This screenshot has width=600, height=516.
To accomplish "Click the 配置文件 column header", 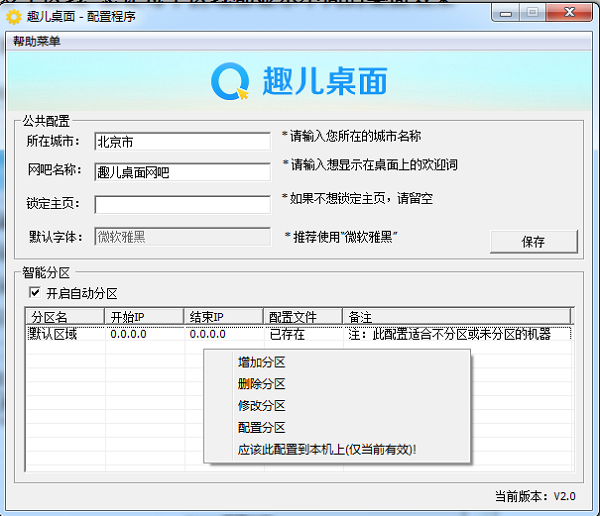I will pos(303,317).
